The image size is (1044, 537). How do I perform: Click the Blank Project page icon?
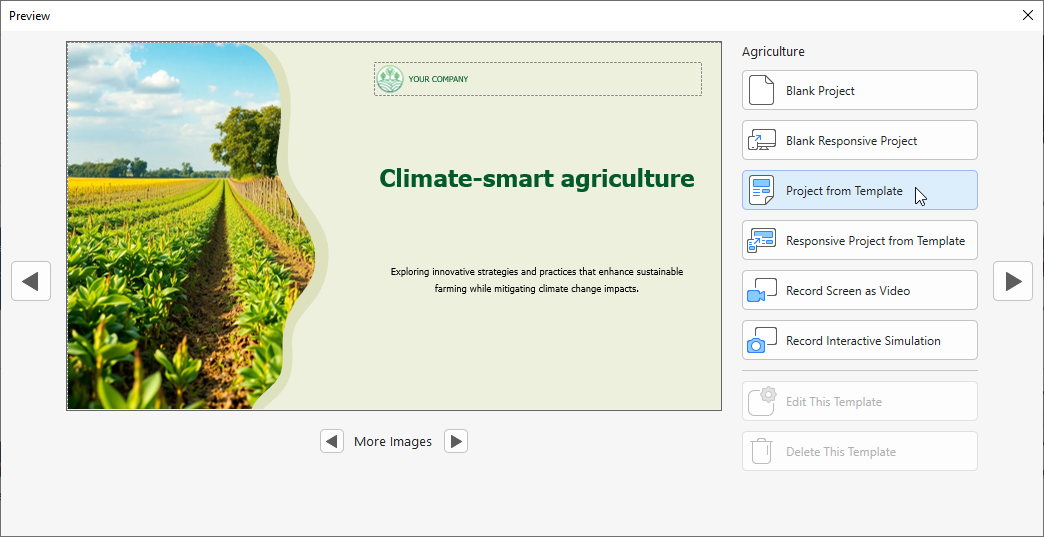click(762, 90)
